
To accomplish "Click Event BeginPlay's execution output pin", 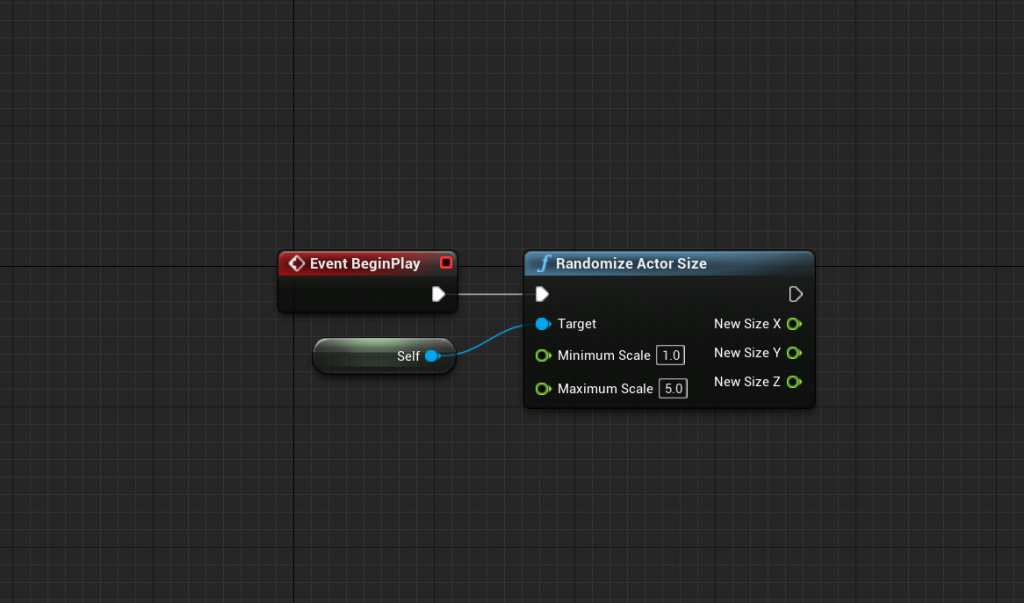I will coord(438,294).
